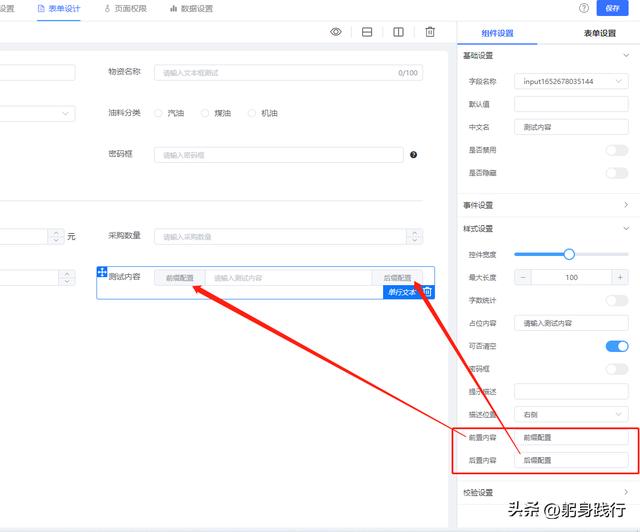Click the vertical split layout icon
The width and height of the screenshot is (640, 532).
coord(398,32)
